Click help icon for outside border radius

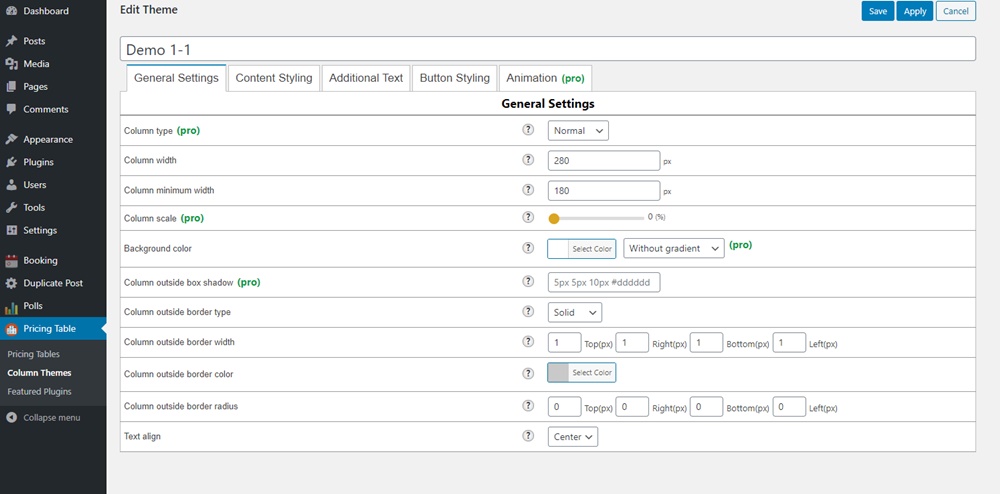[528, 405]
